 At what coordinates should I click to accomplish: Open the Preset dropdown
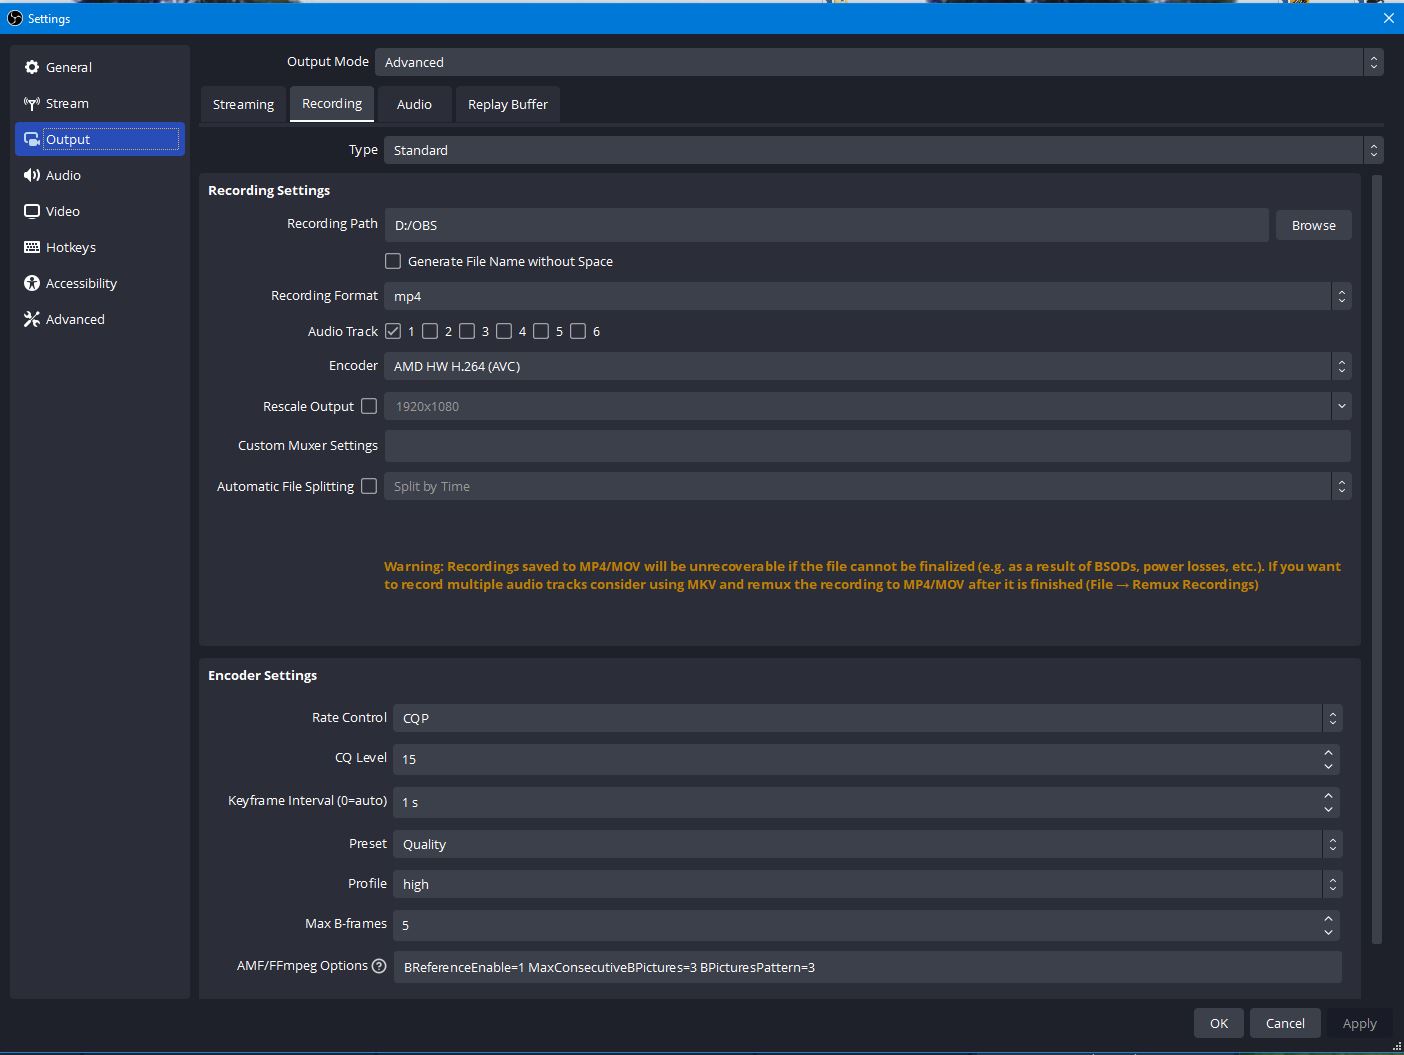tap(867, 844)
